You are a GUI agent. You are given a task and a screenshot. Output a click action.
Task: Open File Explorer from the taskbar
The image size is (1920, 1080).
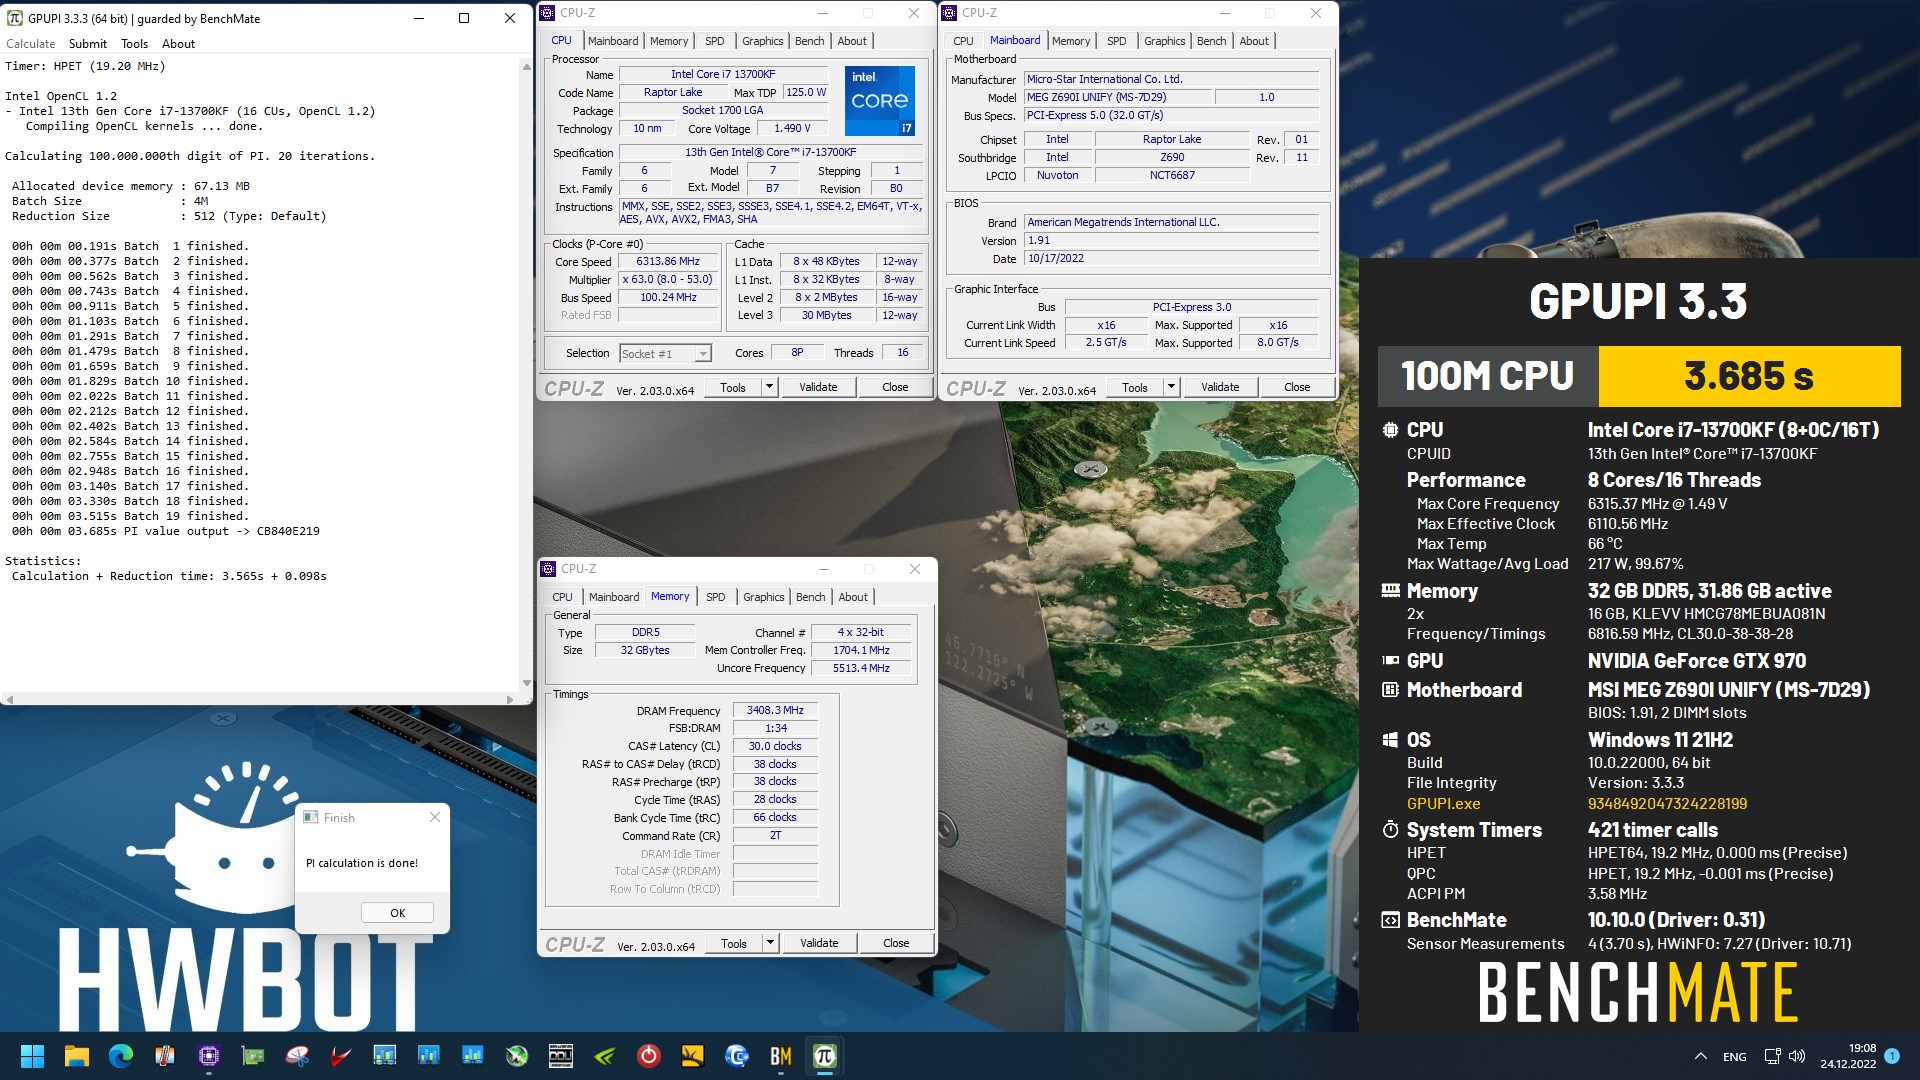tap(76, 1056)
